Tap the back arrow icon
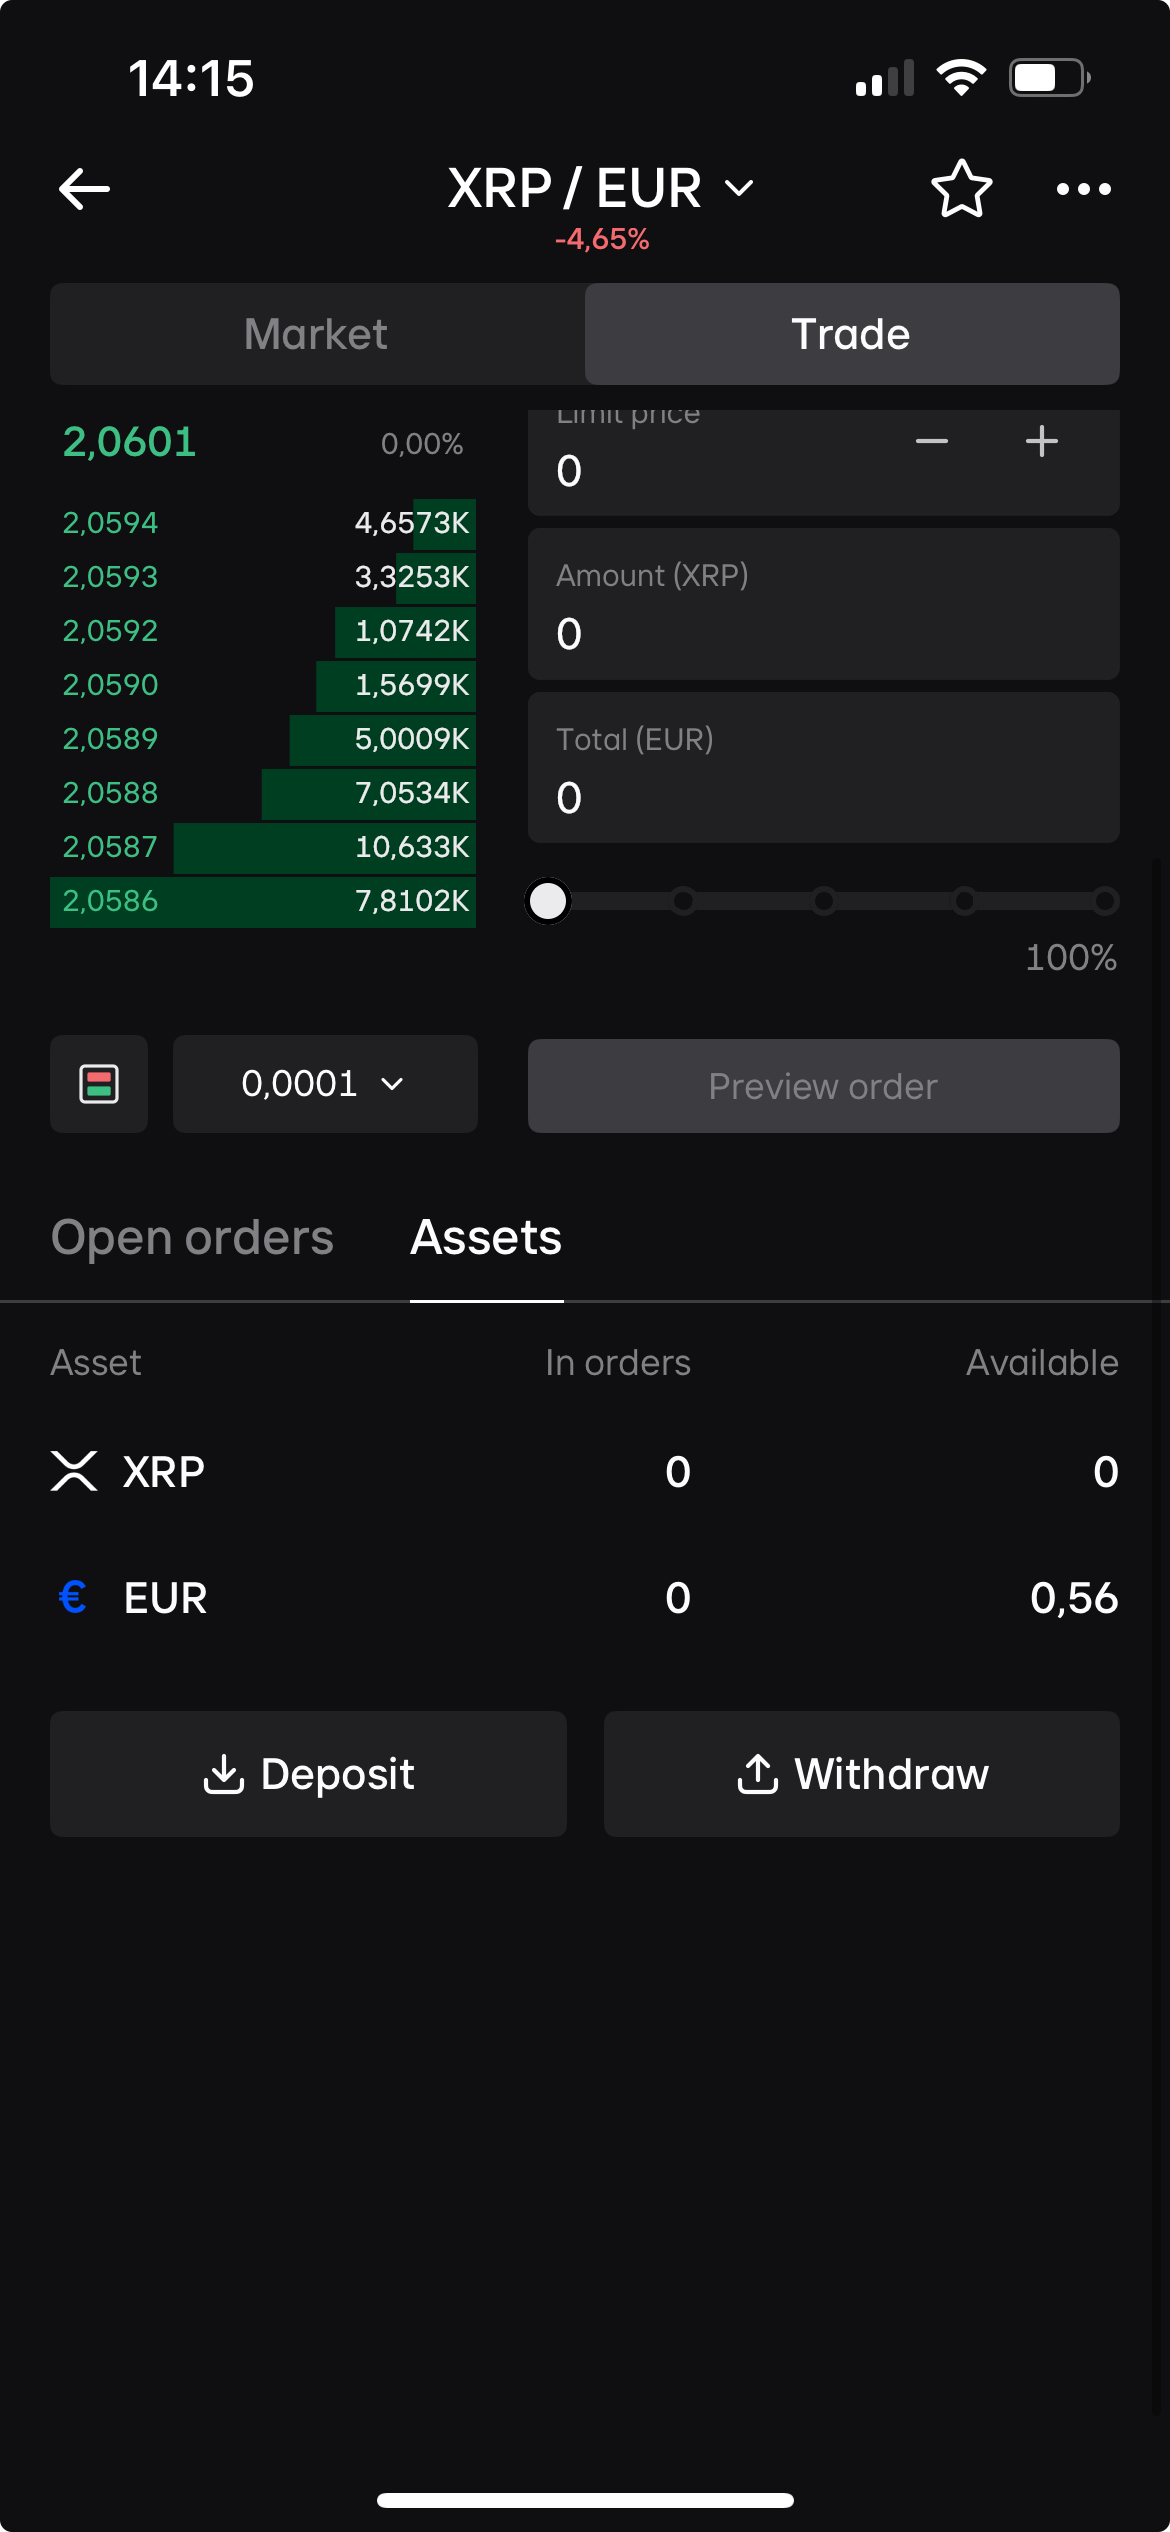Image resolution: width=1170 pixels, height=2532 pixels. point(84,189)
